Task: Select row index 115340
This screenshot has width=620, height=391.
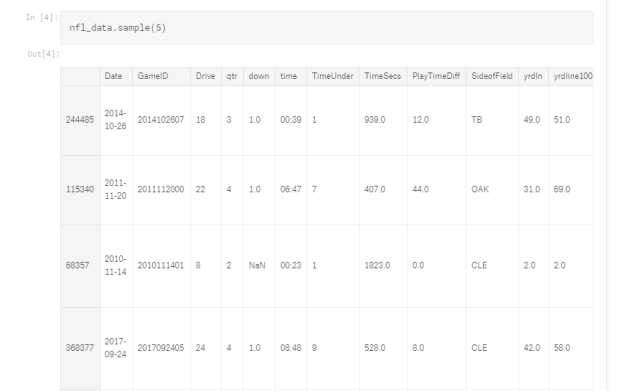Action: click(80, 189)
